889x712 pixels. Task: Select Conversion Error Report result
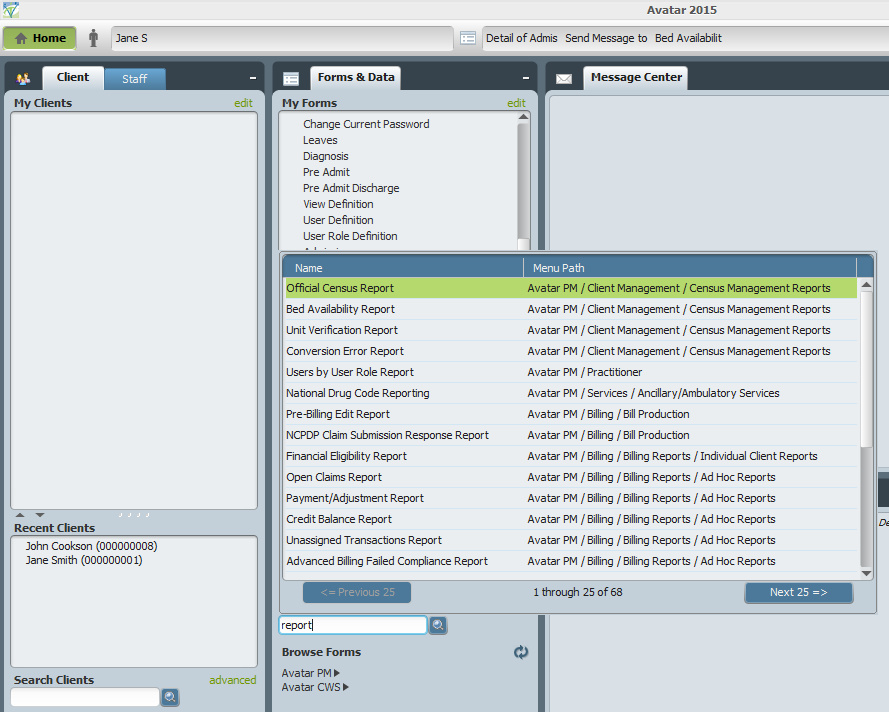click(571, 351)
